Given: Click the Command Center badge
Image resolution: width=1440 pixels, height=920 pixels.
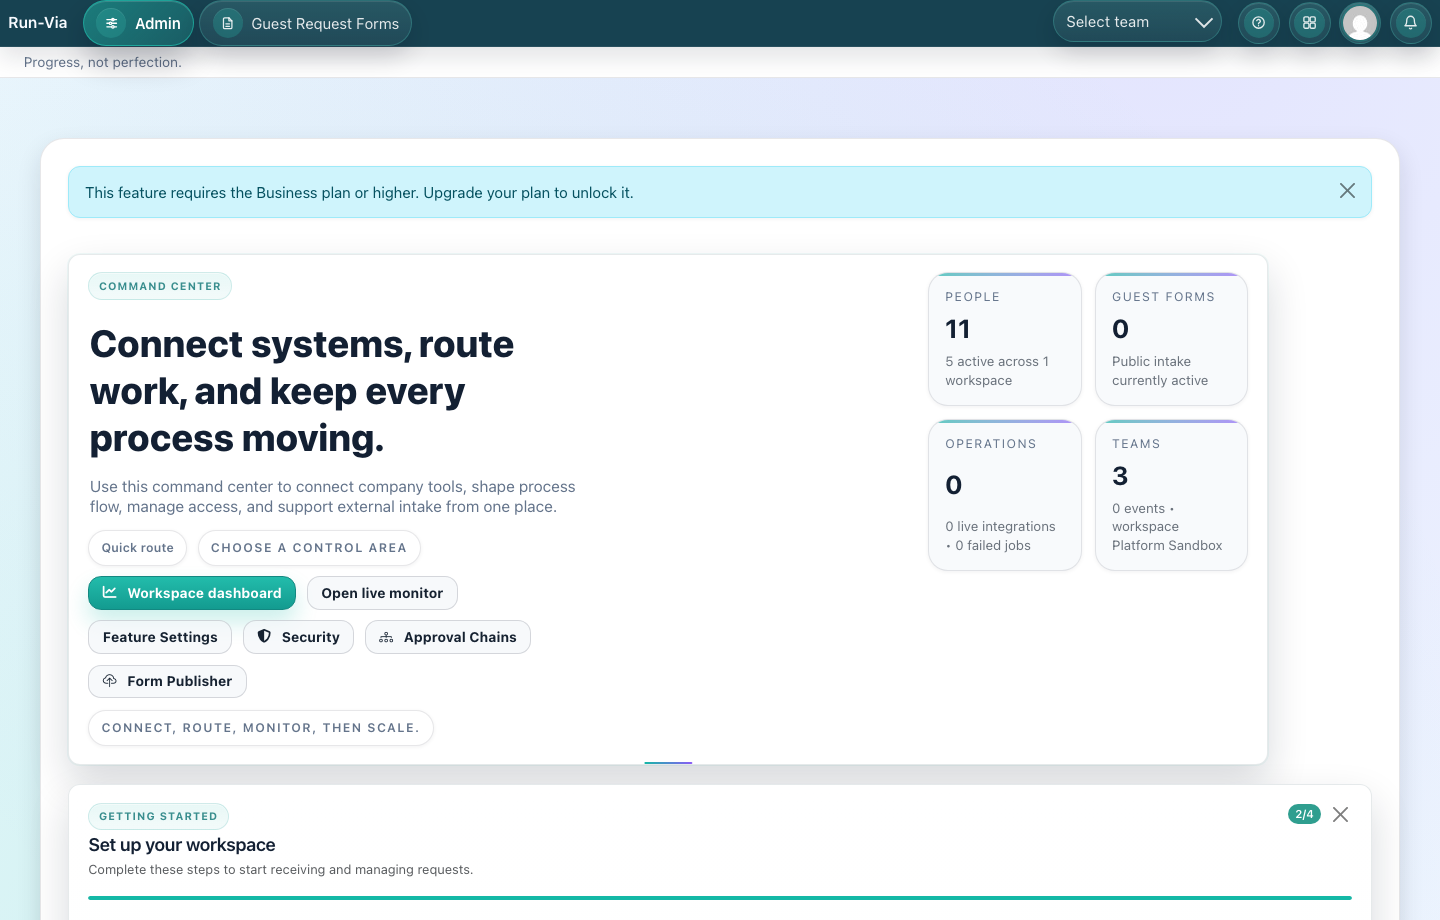Looking at the screenshot, I should (x=160, y=286).
